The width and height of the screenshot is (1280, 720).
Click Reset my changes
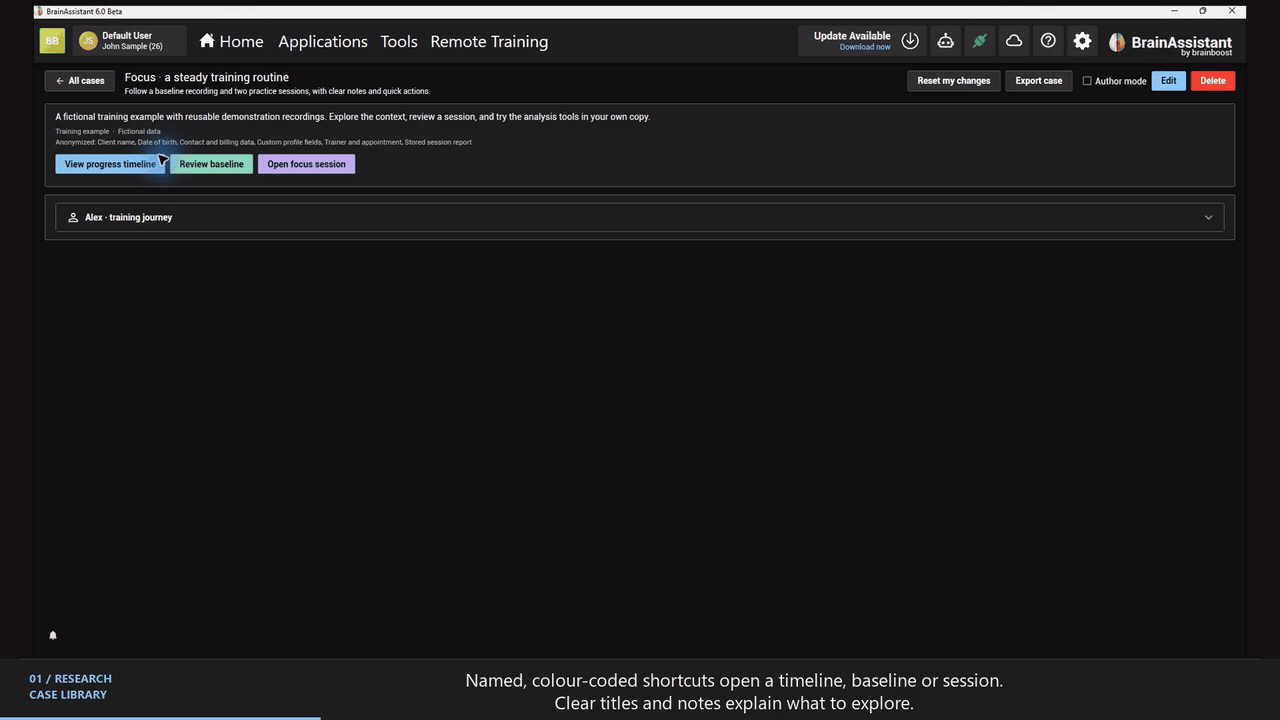954,81
